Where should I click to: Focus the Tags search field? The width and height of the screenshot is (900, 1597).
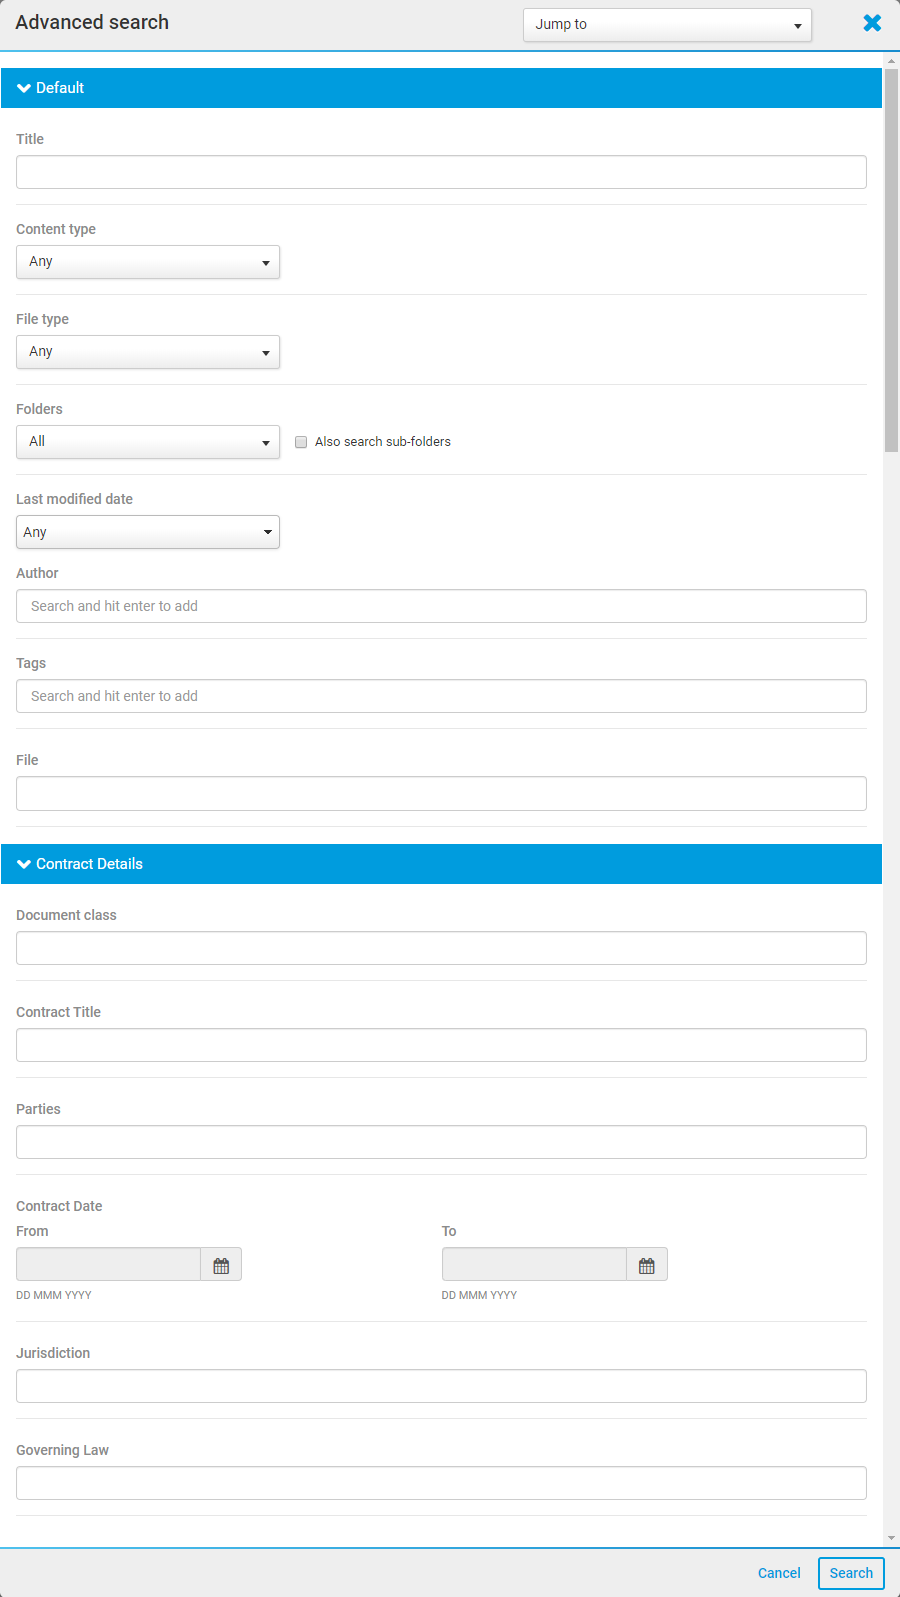441,696
